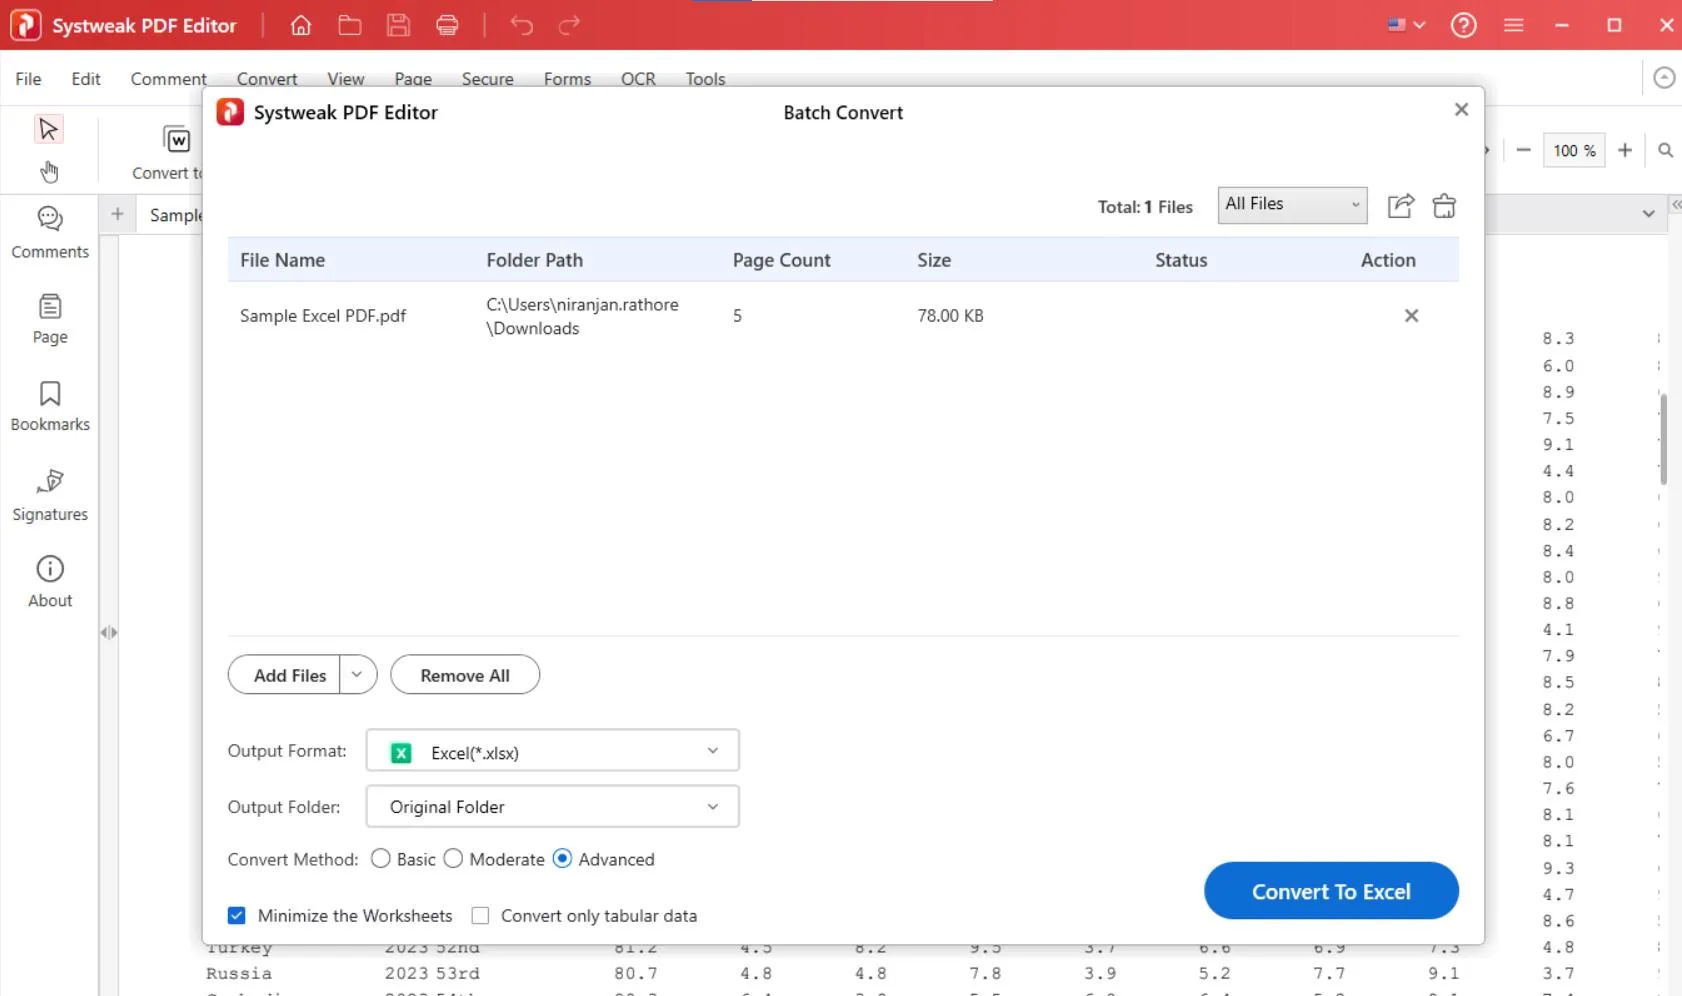Click the Remove All button
The image size is (1682, 996).
[x=465, y=674]
